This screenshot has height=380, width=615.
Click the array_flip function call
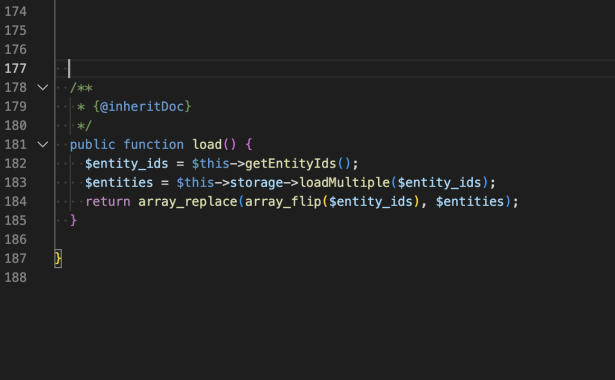[283, 202]
